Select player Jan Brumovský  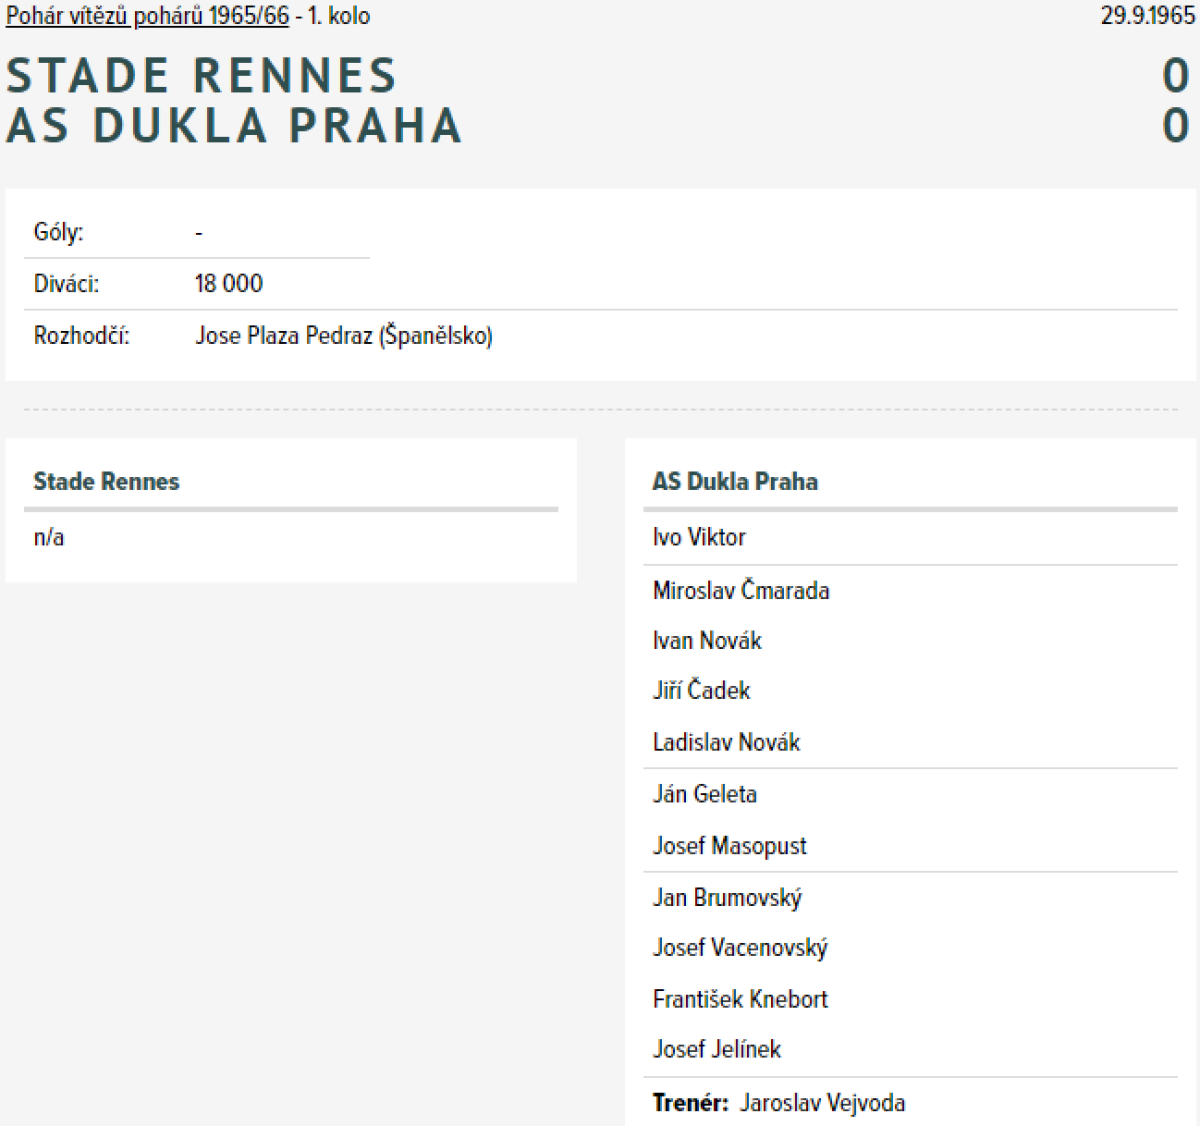coord(727,897)
